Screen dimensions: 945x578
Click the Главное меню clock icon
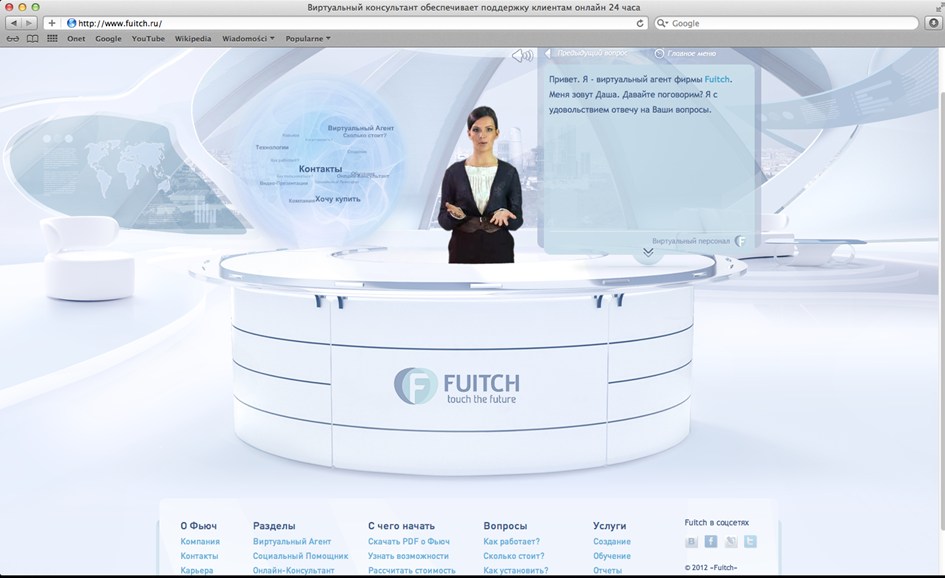pos(659,54)
